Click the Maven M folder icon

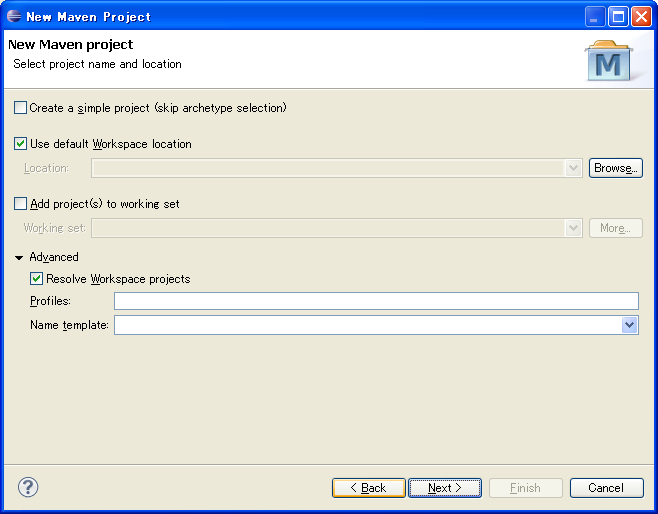[608, 61]
